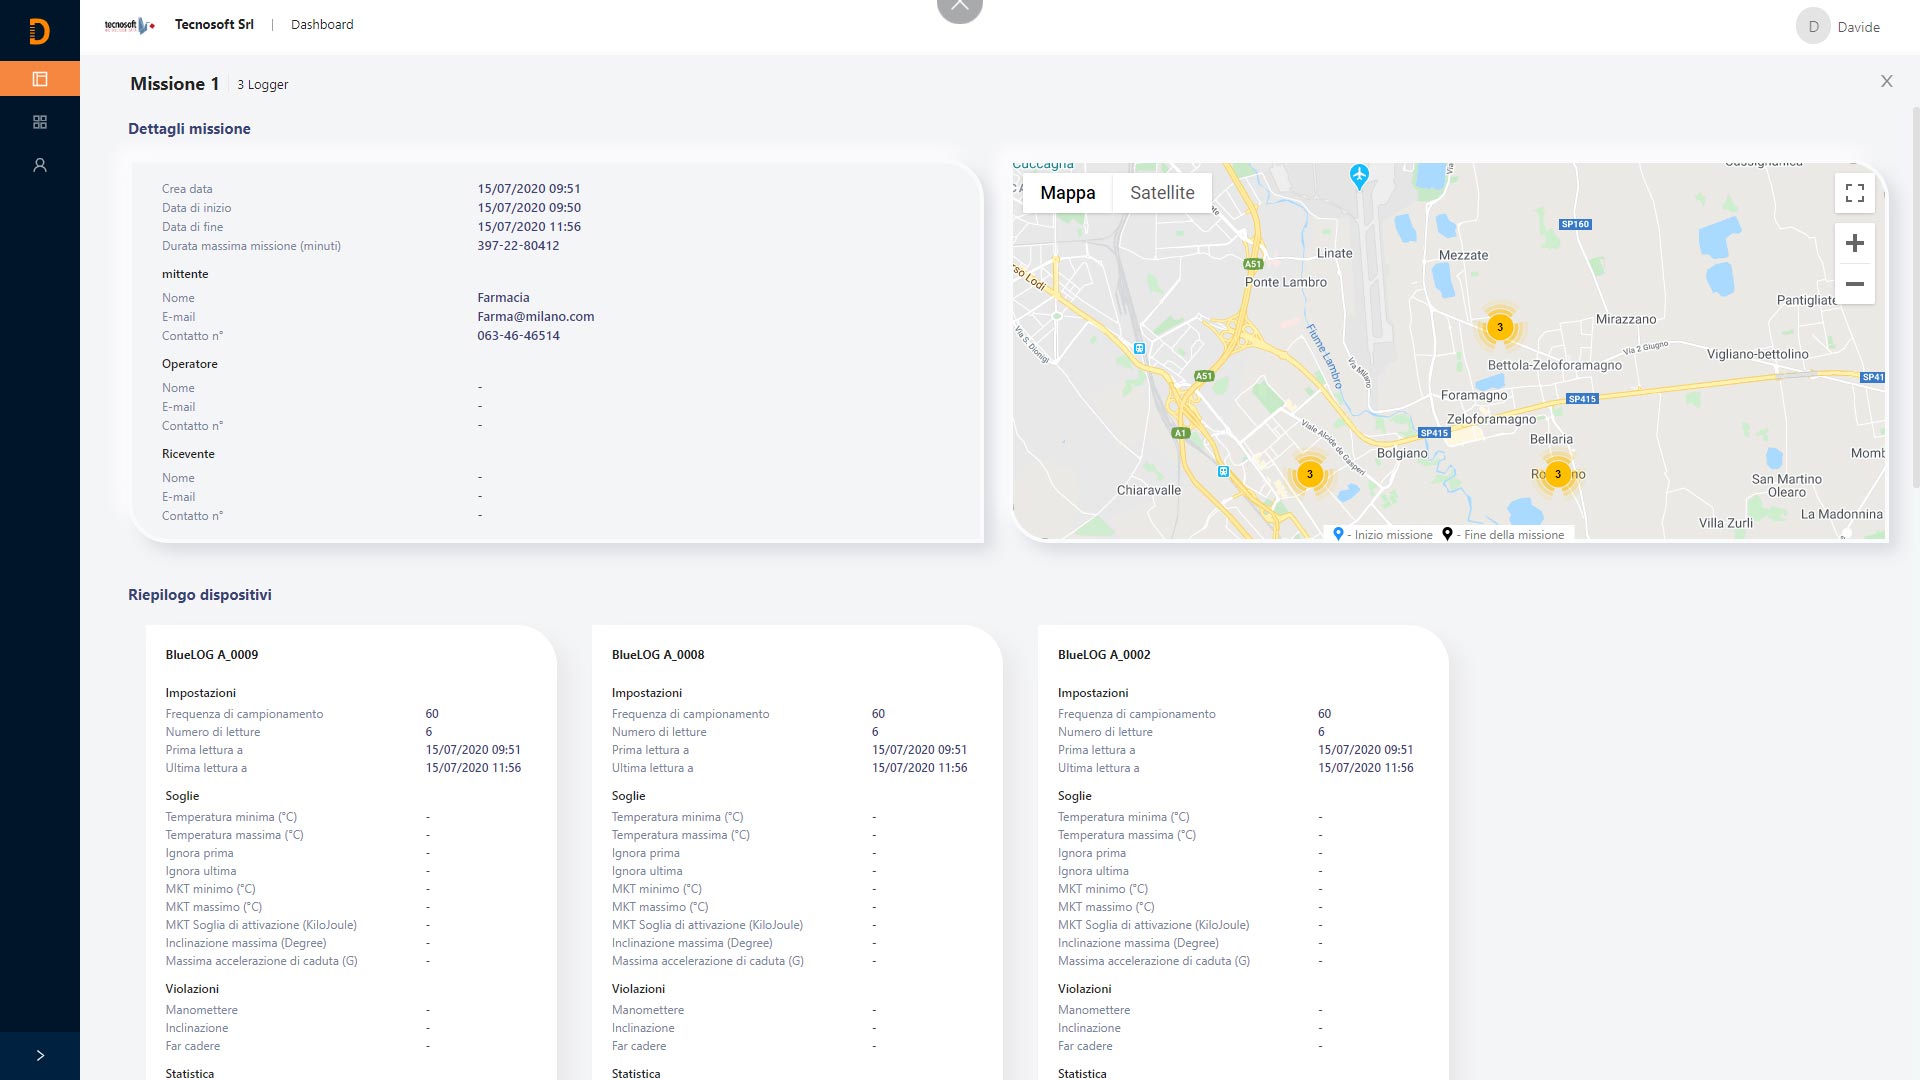Select the BlueLOG A_0009 device card title
The height and width of the screenshot is (1080, 1920).
tap(212, 654)
